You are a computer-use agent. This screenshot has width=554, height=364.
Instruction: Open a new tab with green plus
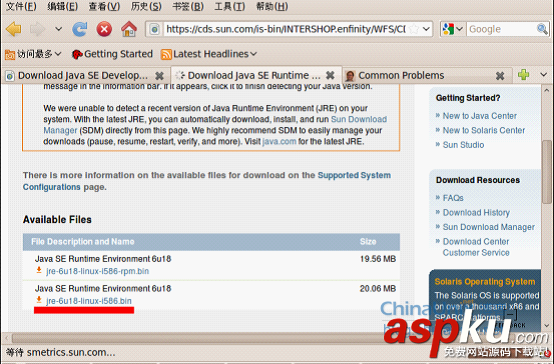tap(523, 75)
